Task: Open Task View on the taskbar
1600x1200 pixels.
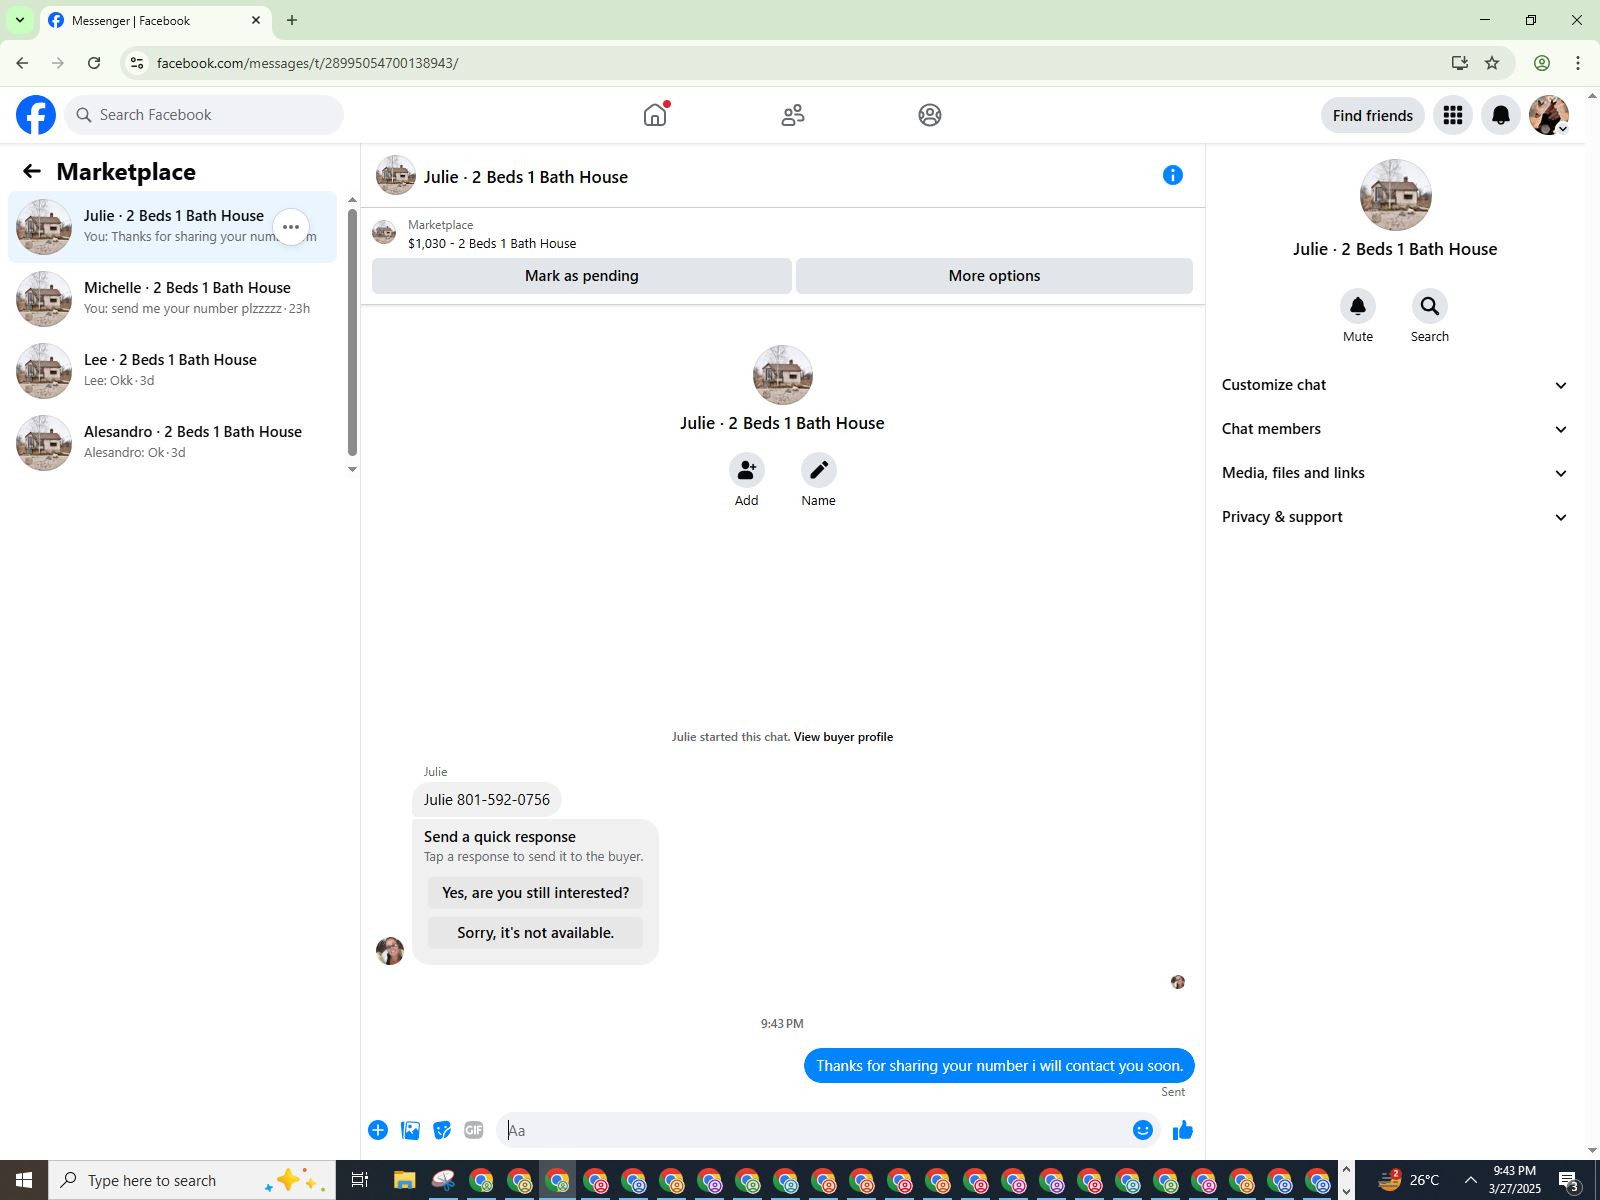Action: point(360,1180)
